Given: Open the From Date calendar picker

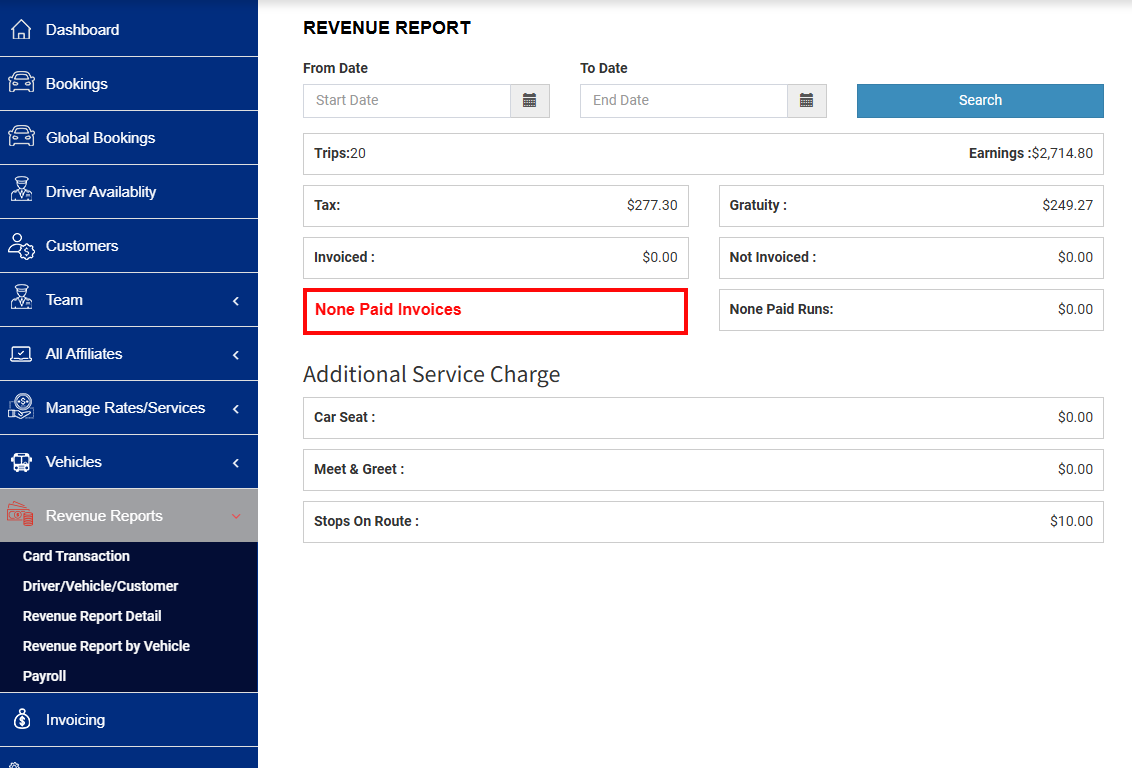Looking at the screenshot, I should [x=530, y=101].
